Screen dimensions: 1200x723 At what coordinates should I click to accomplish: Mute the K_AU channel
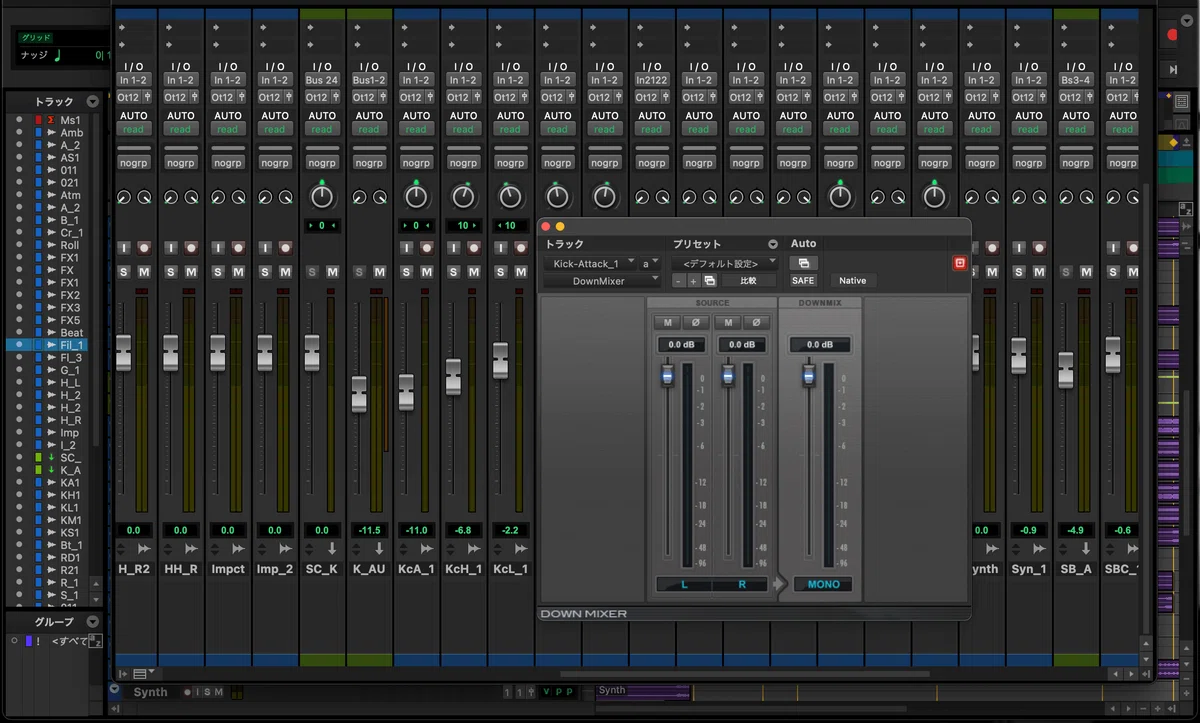click(x=379, y=272)
